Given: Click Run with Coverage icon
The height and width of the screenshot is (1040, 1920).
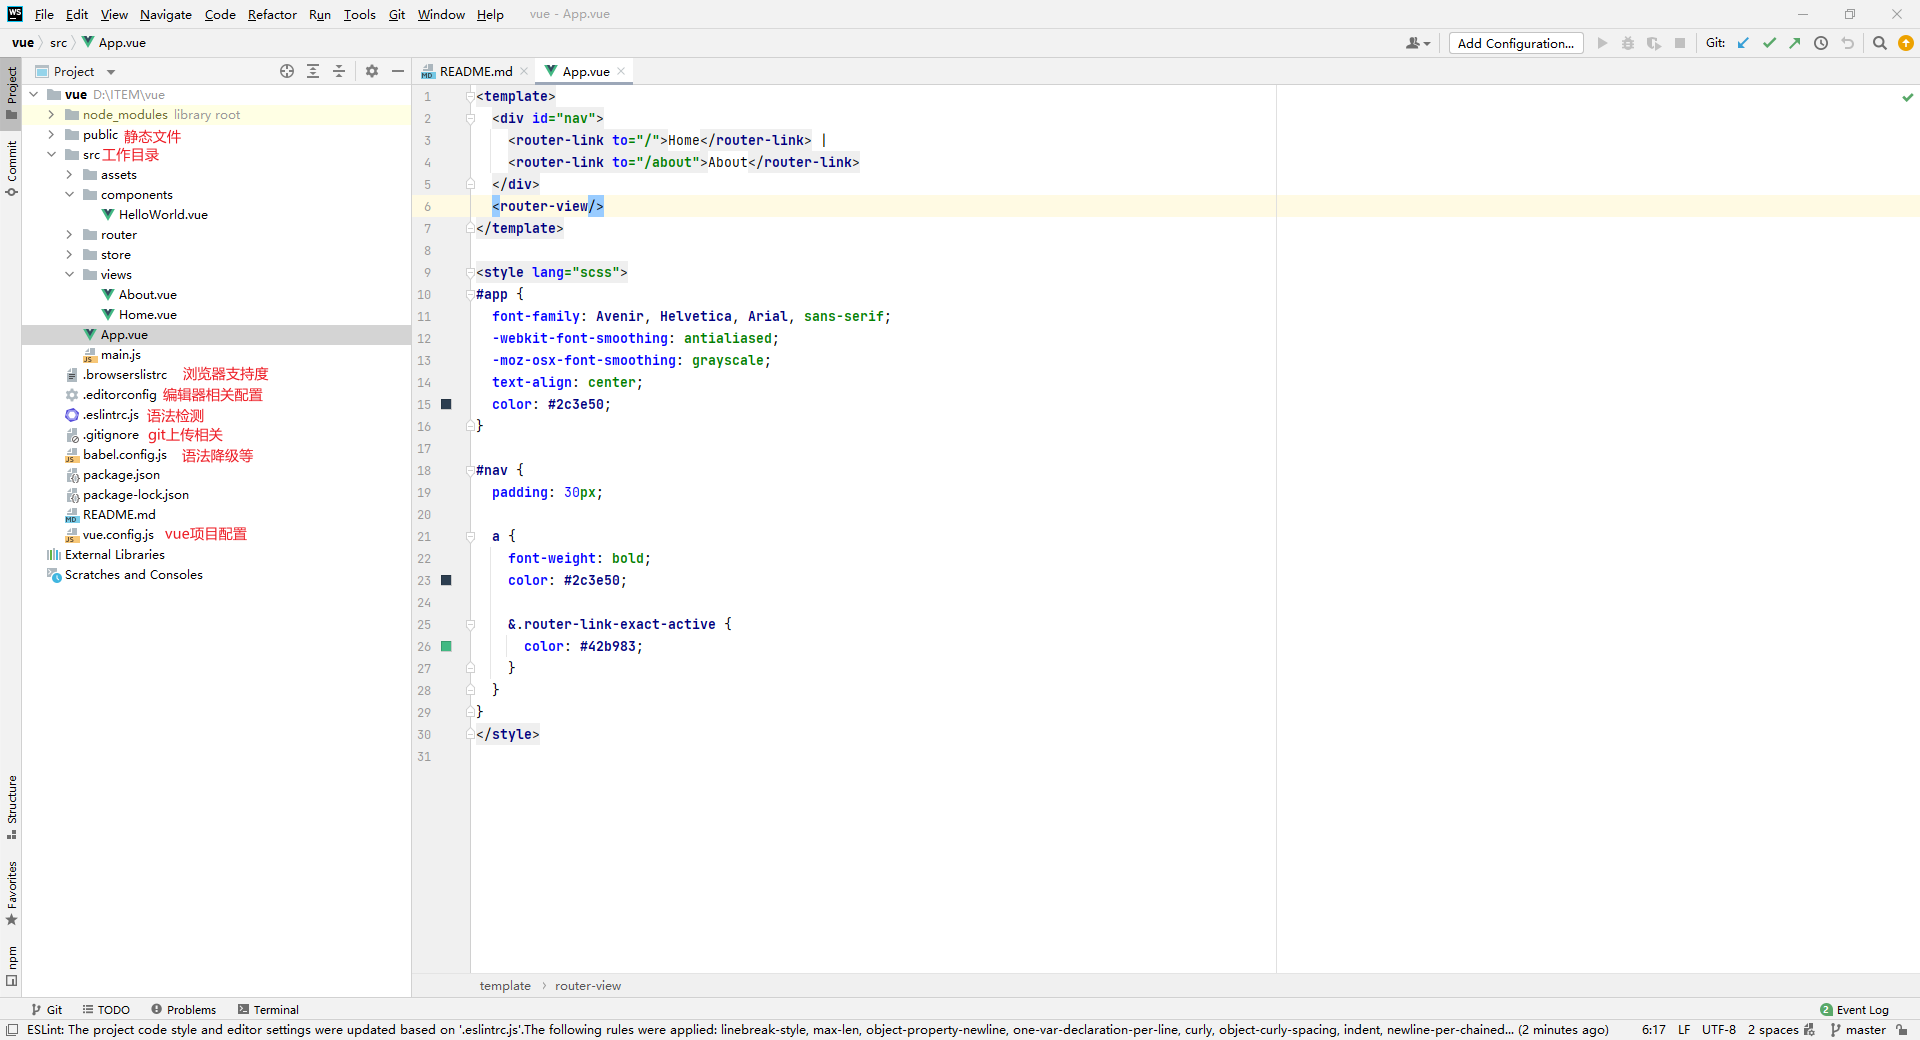Looking at the screenshot, I should click(1654, 43).
